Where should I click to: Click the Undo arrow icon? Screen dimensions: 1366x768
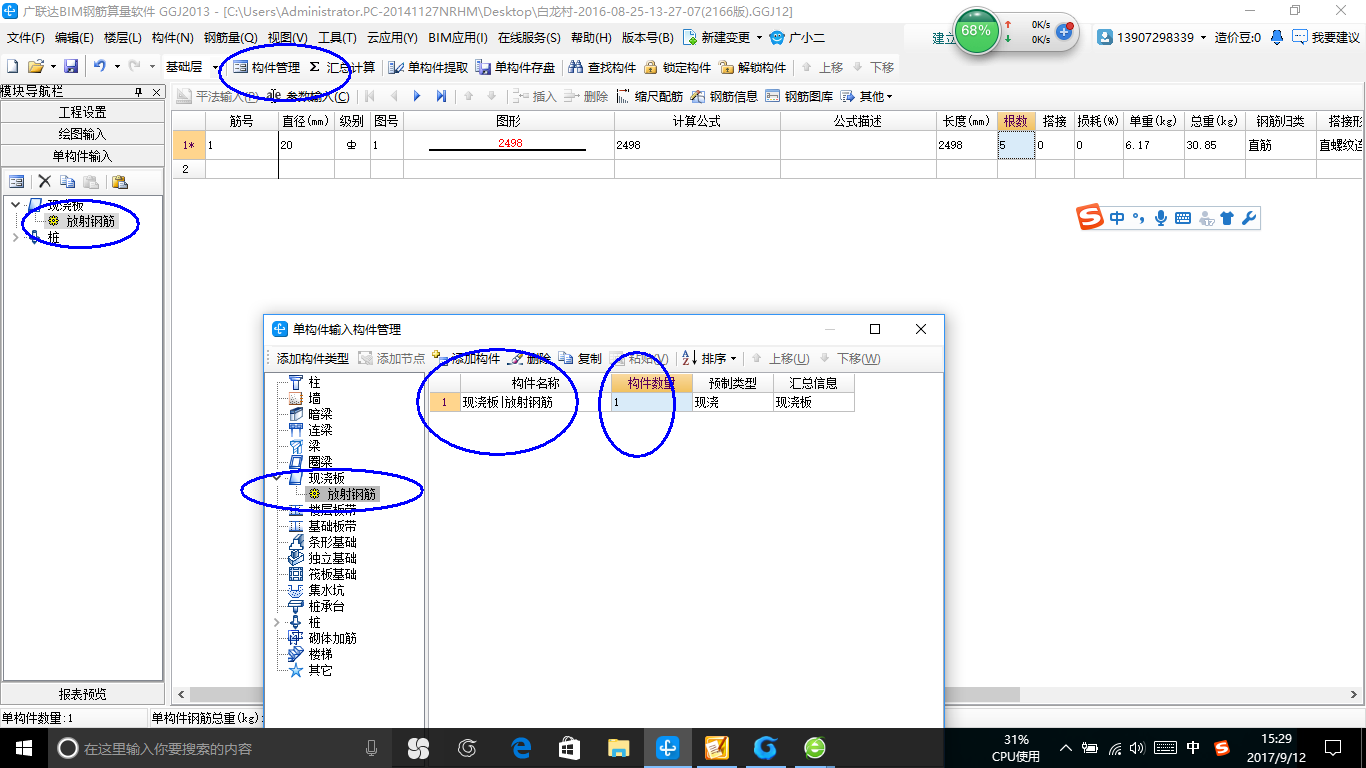point(100,66)
